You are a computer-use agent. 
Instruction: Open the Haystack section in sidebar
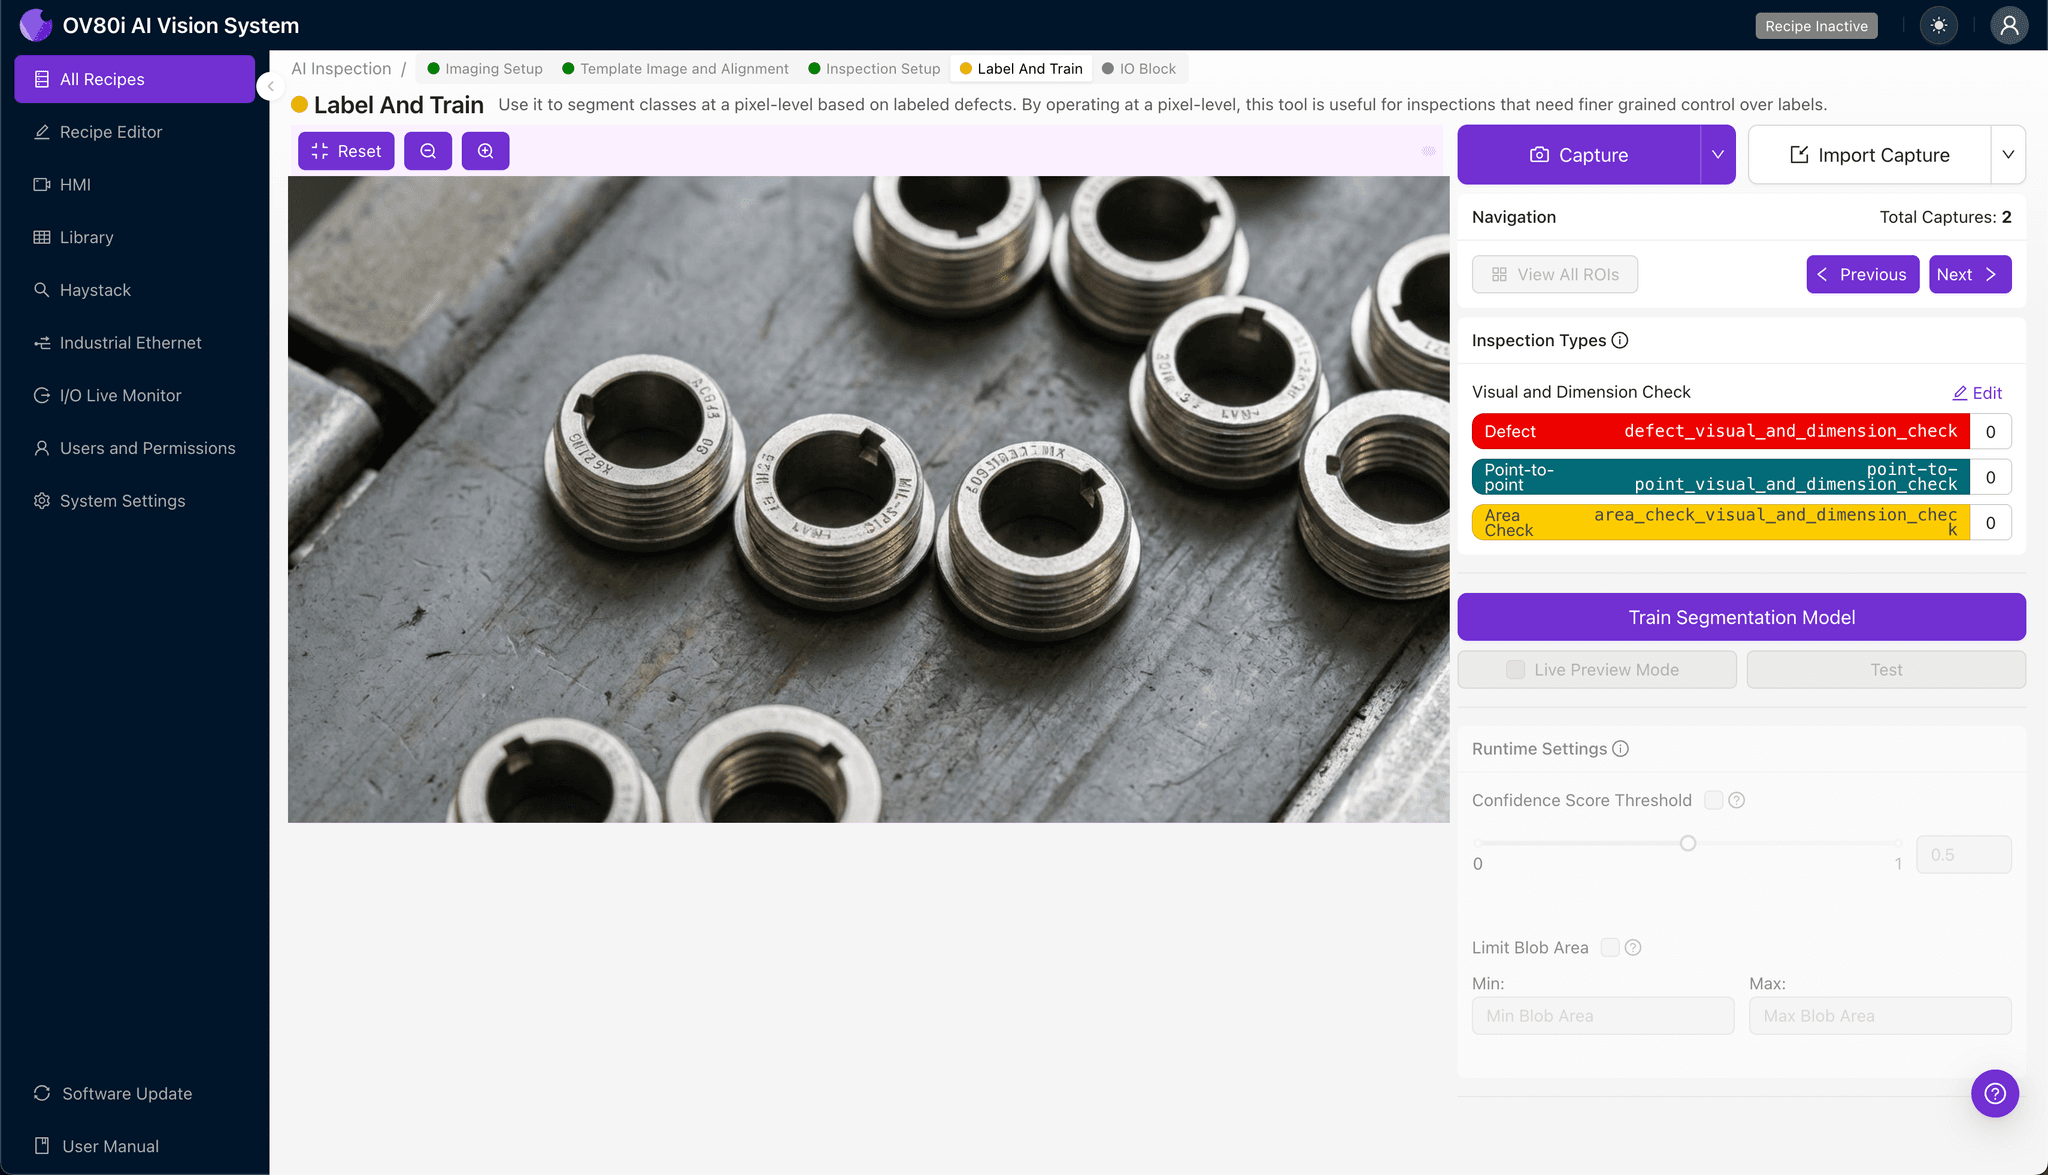pos(97,289)
